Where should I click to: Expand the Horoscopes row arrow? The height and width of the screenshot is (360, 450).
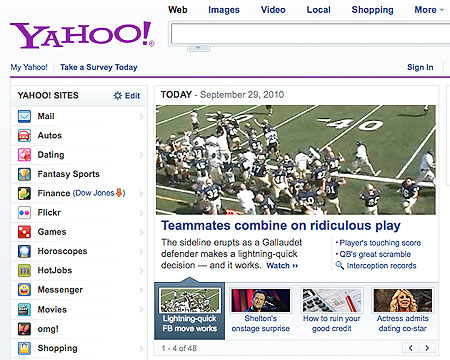pyautogui.click(x=141, y=252)
